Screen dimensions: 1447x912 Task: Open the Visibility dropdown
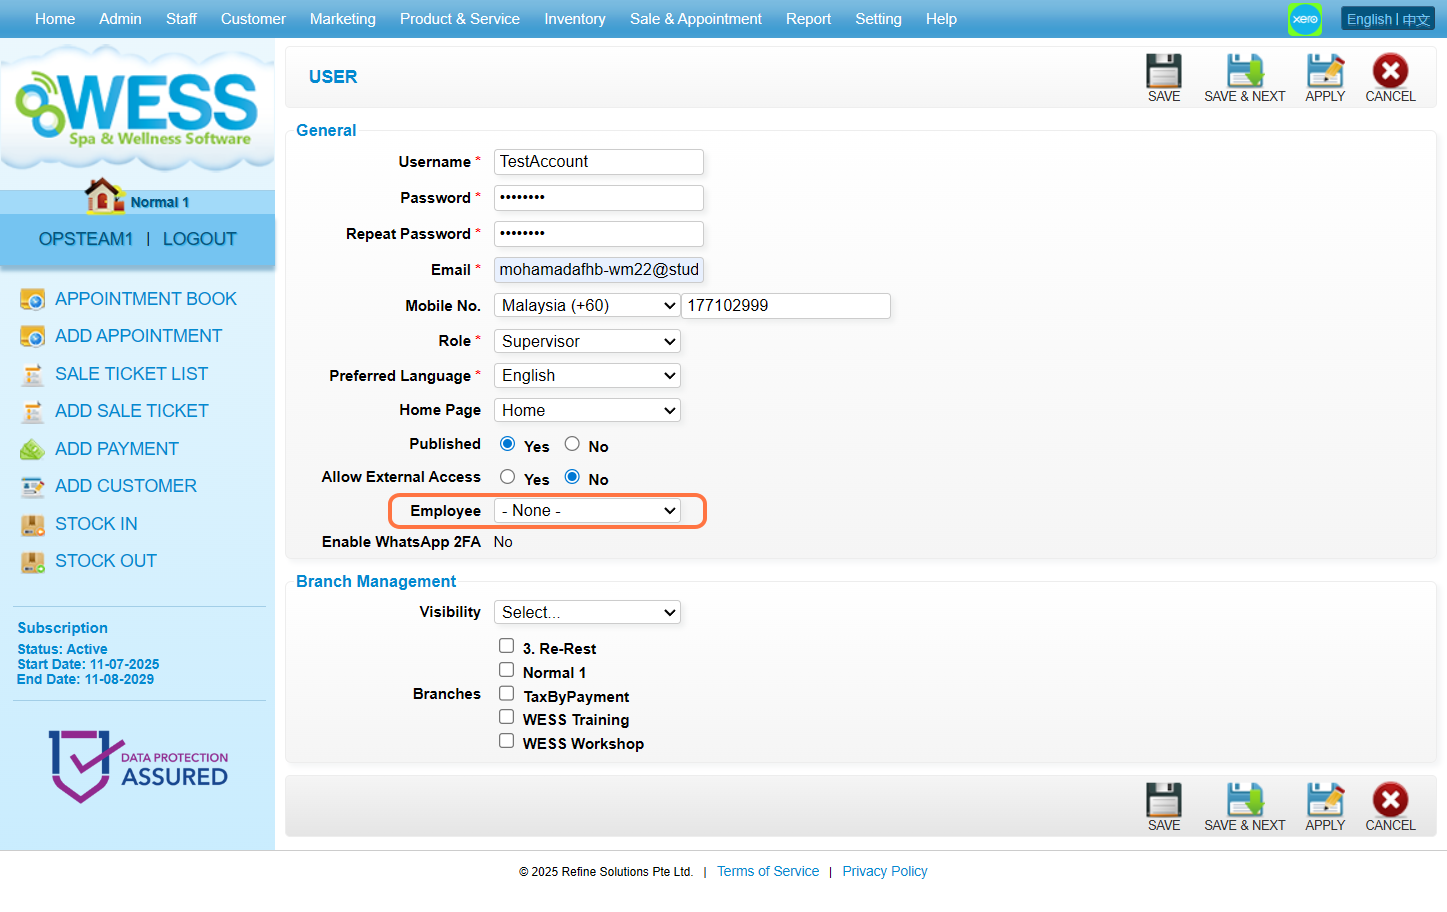(x=587, y=612)
